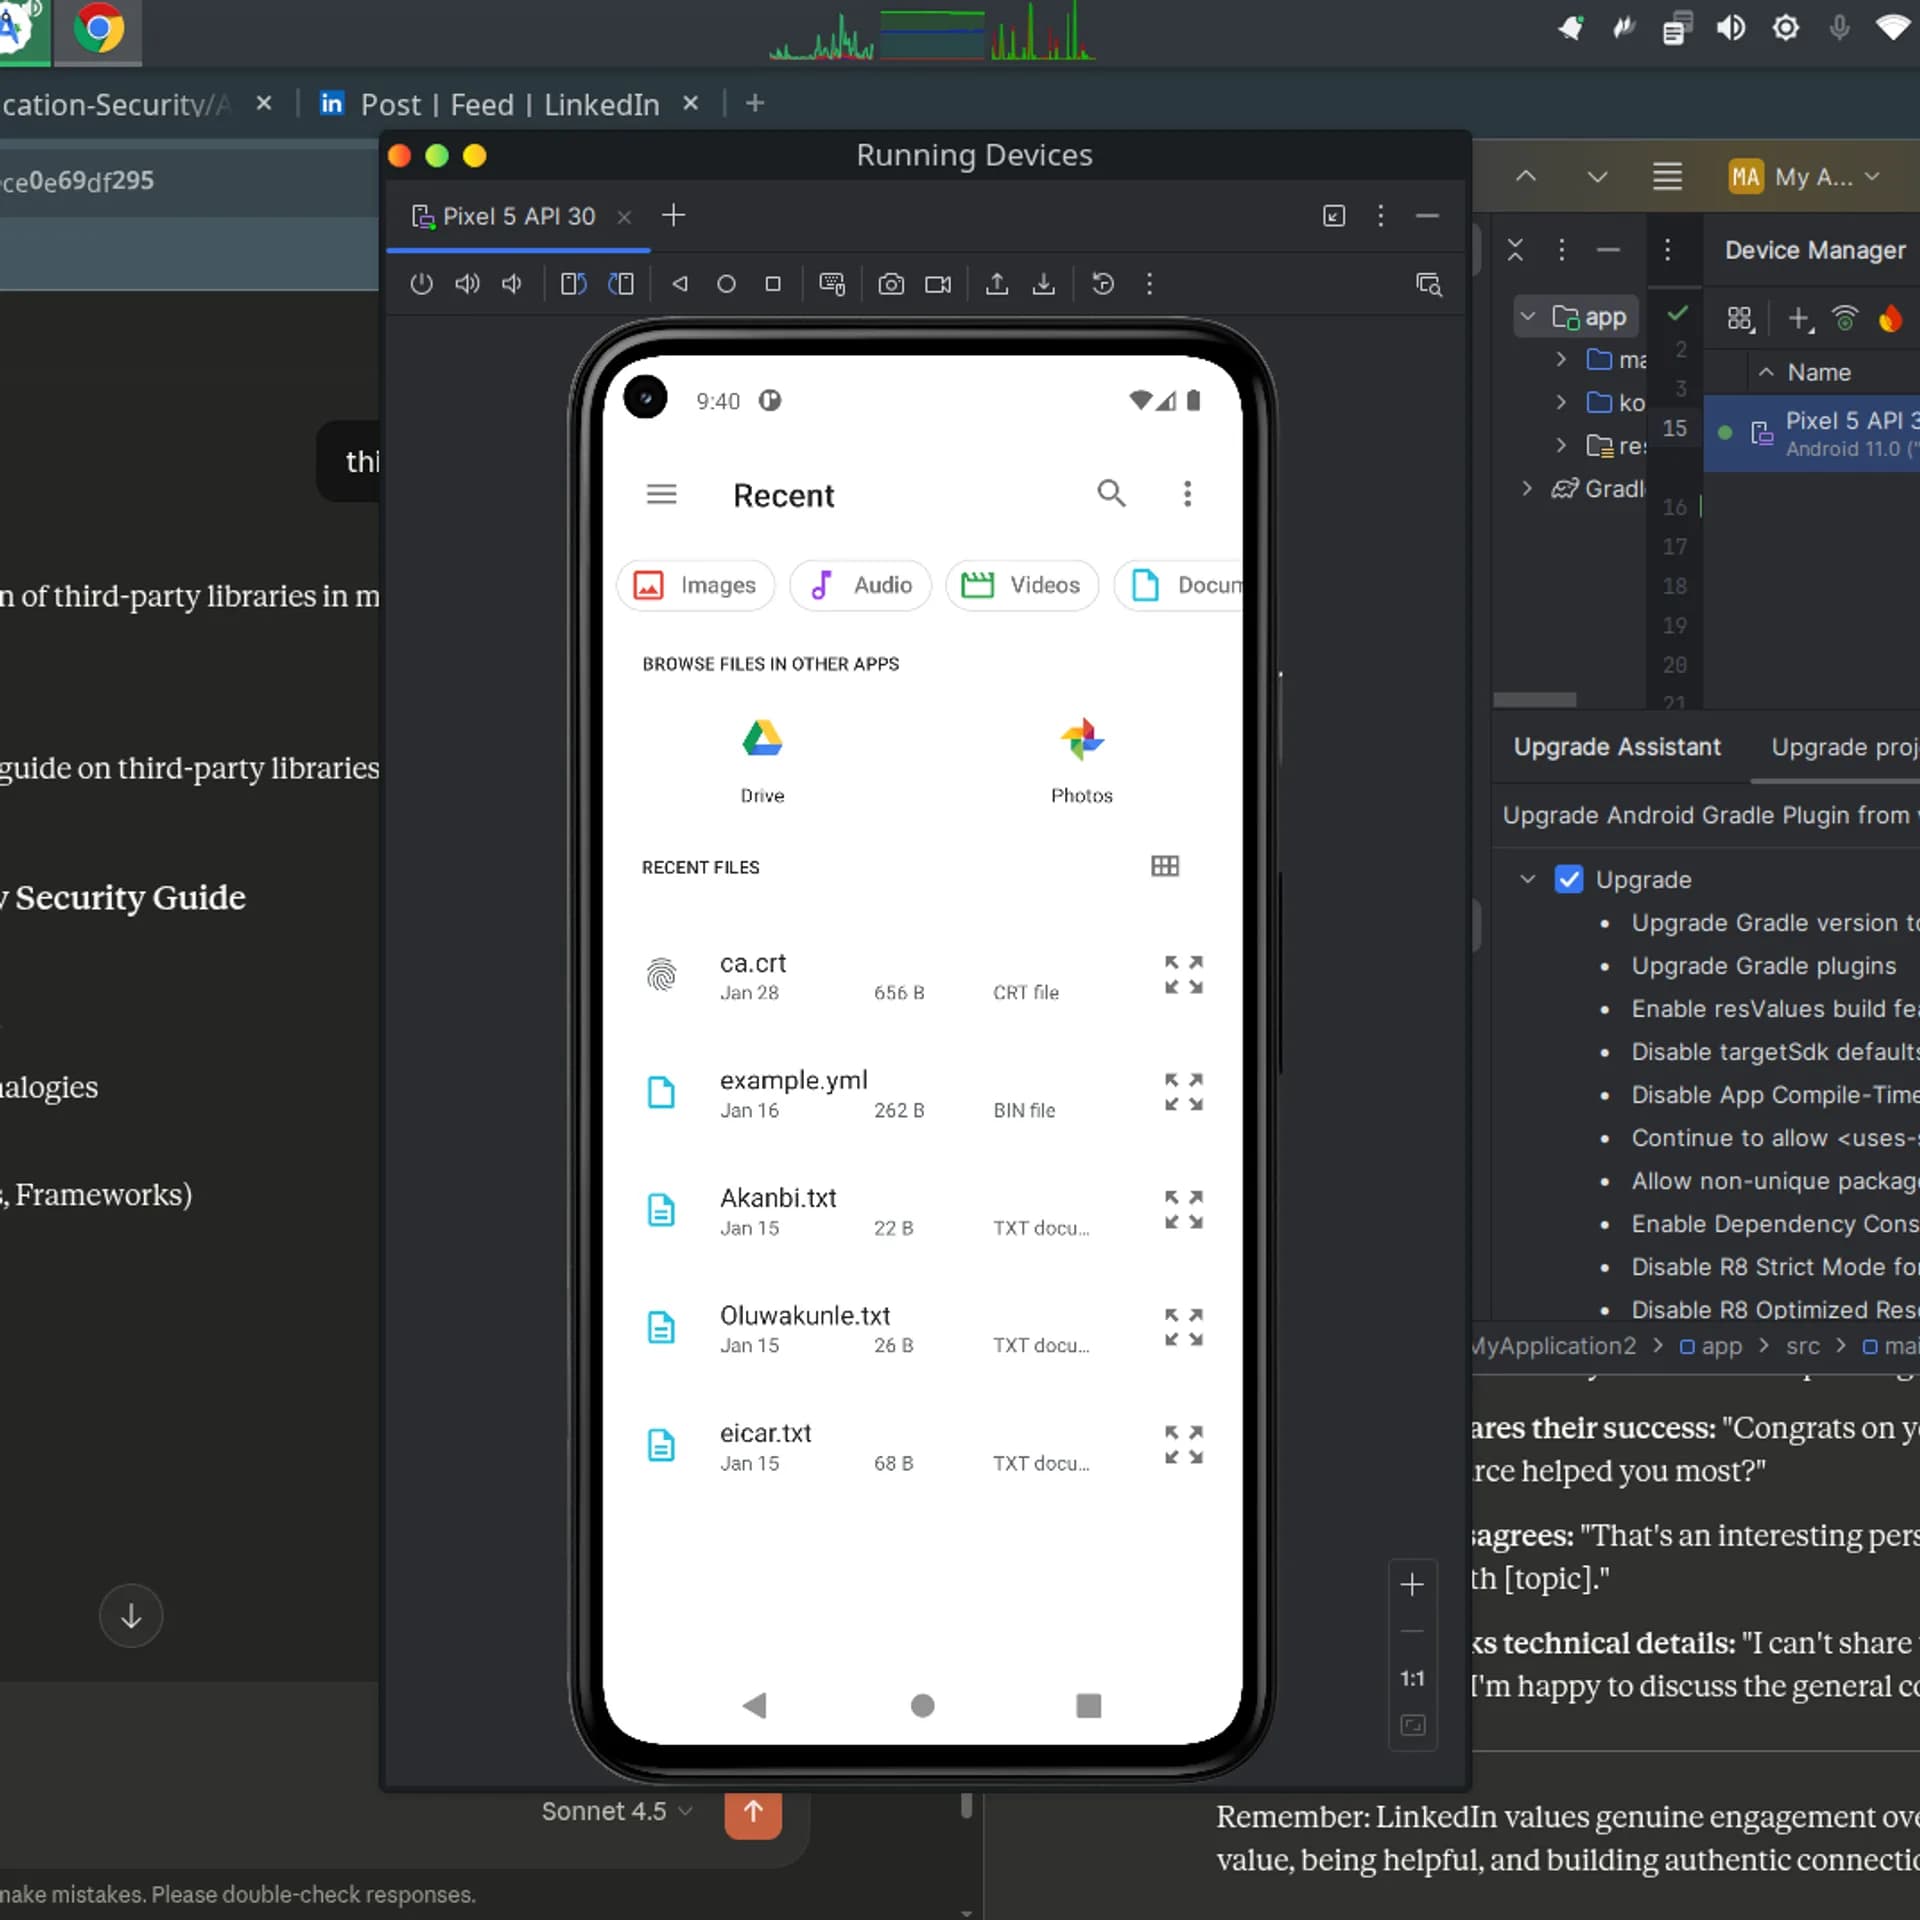Tap the phone's on-screen back button
Image resolution: width=1920 pixels, height=1920 pixels.
754,1705
